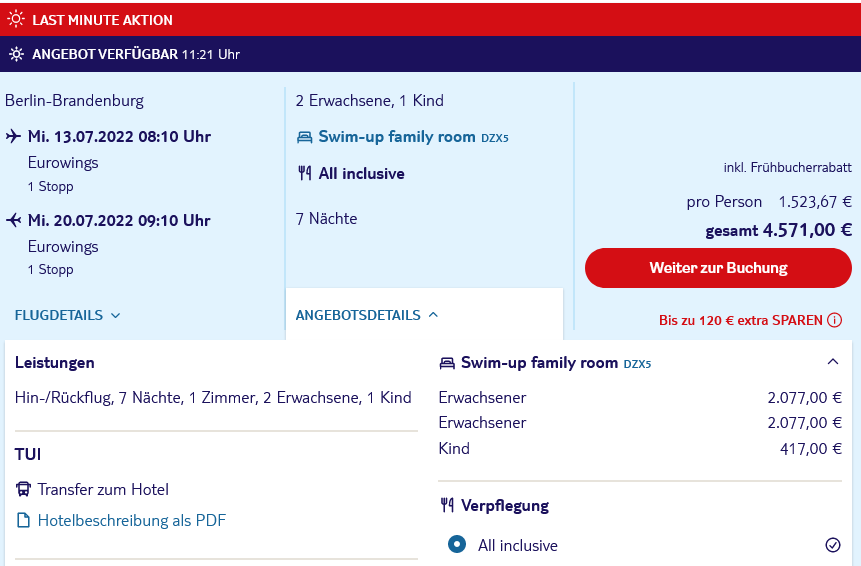Click the Last Minute Aktion banner

click(430, 19)
